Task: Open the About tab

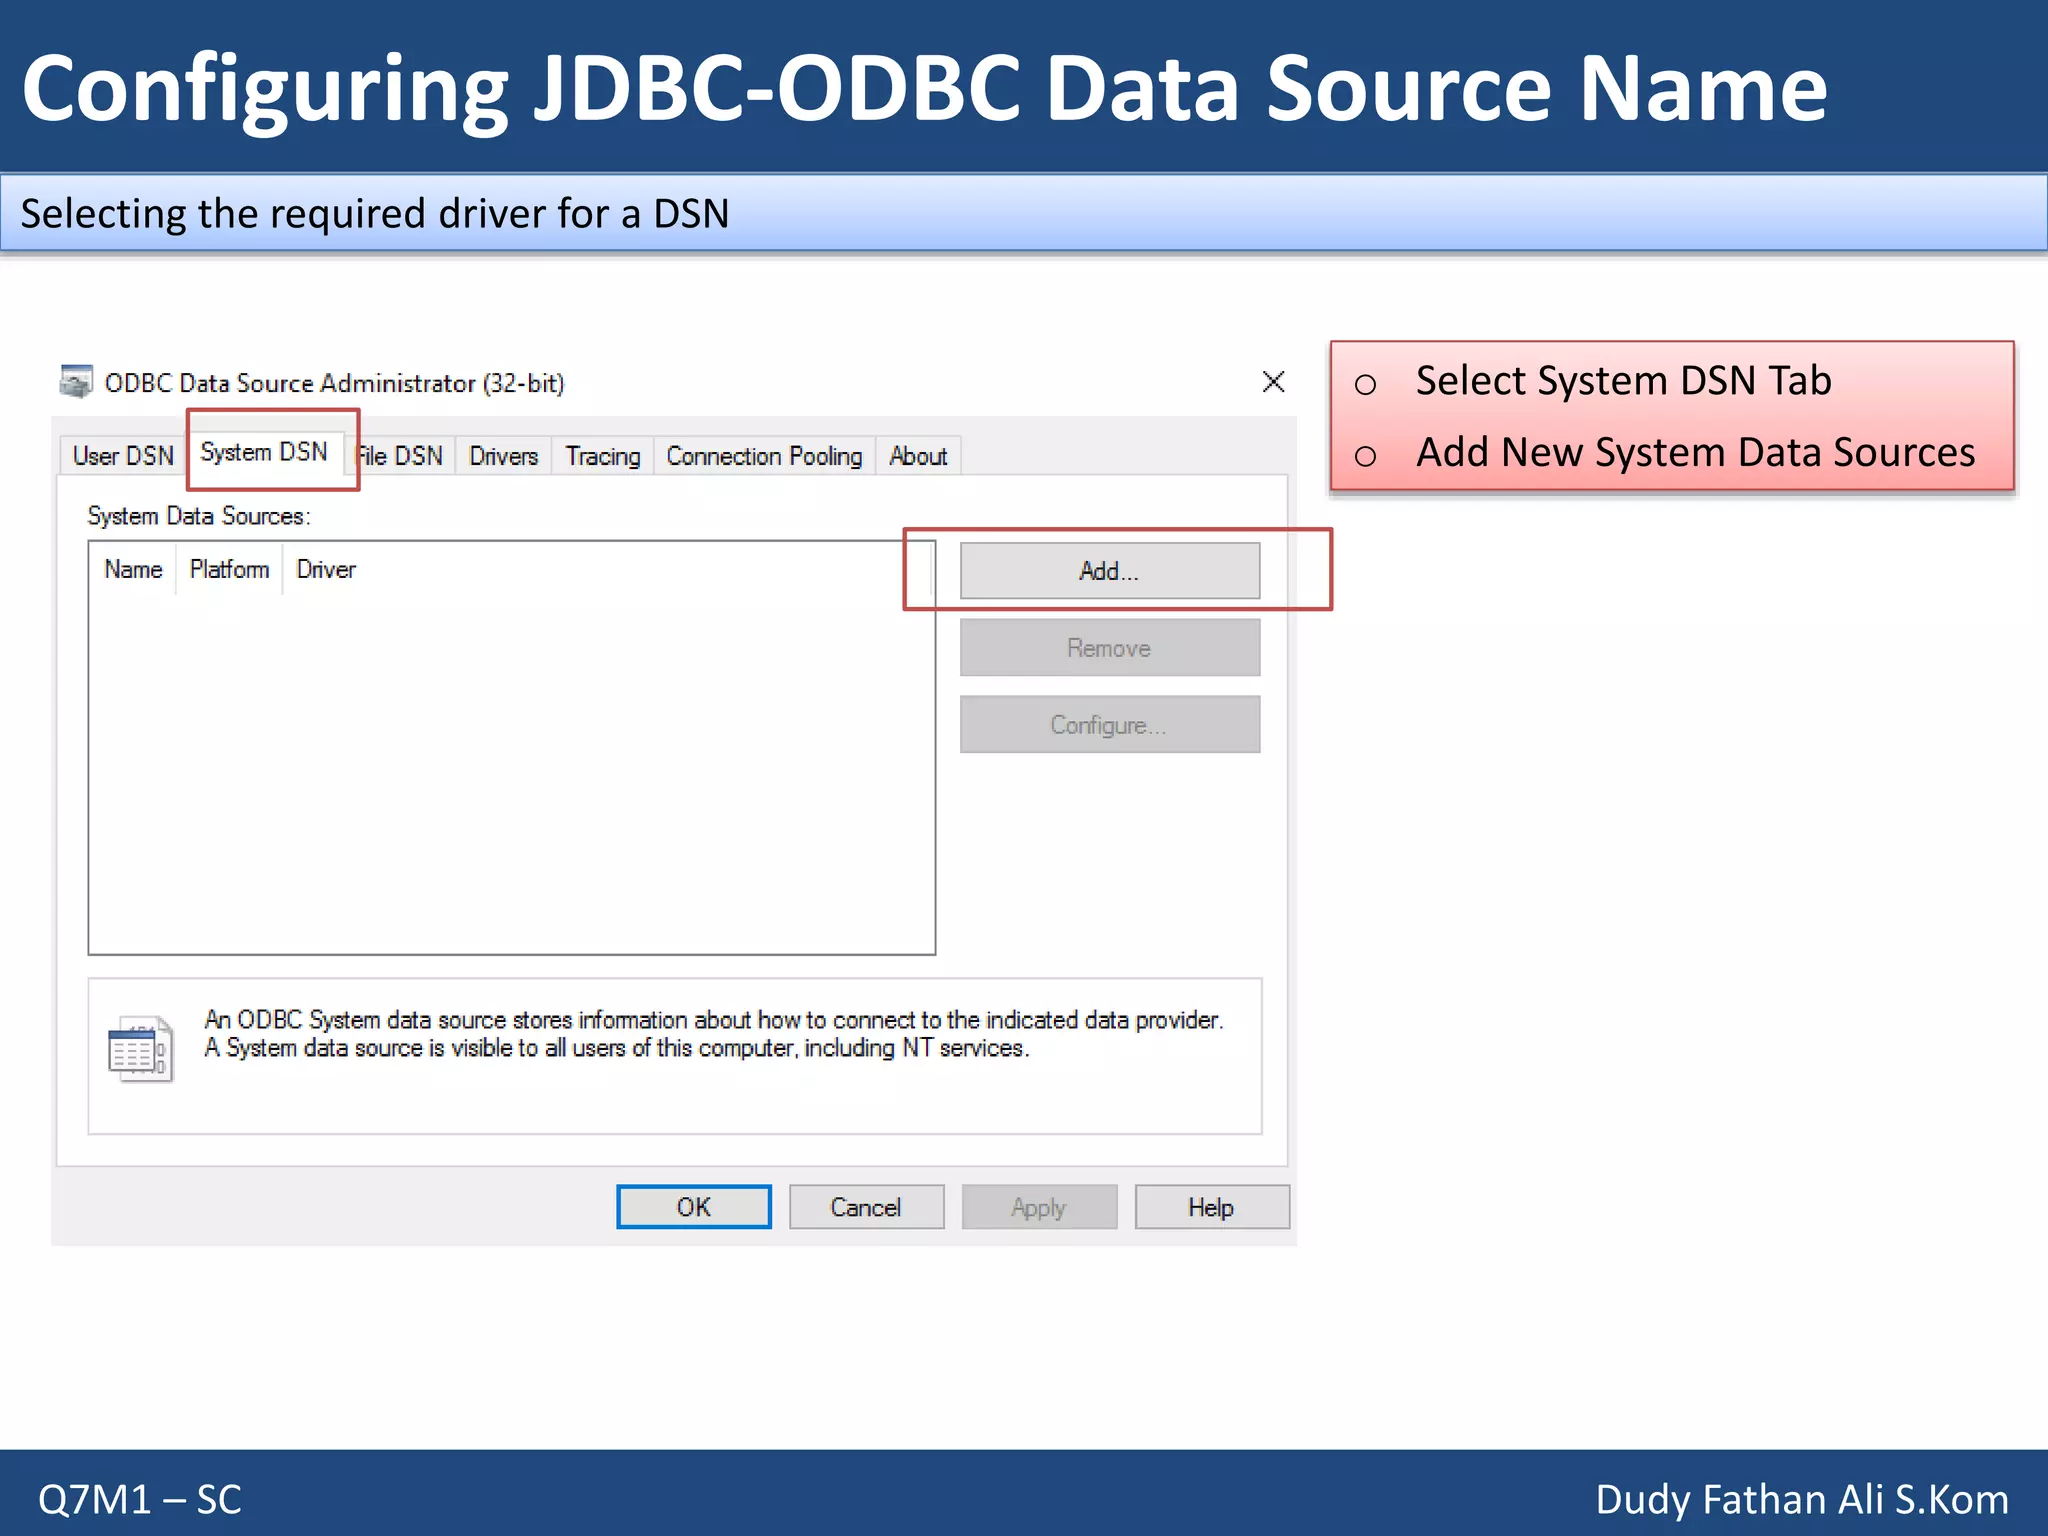Action: [x=918, y=456]
